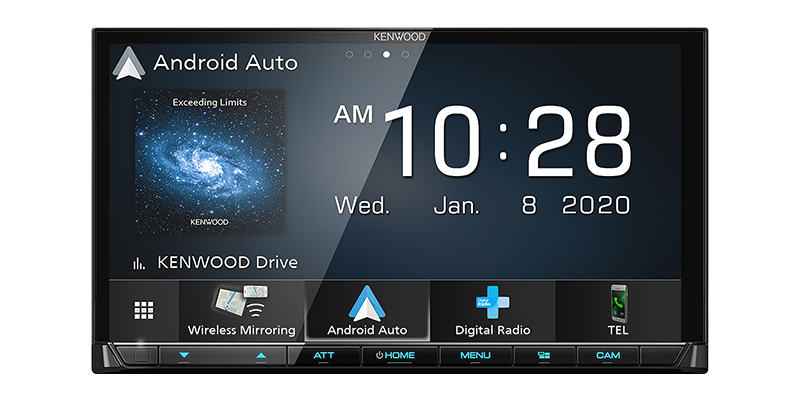Viewport: 800px width, 400px height.
Task: Switch to the fourth home page dot
Action: tap(405, 54)
